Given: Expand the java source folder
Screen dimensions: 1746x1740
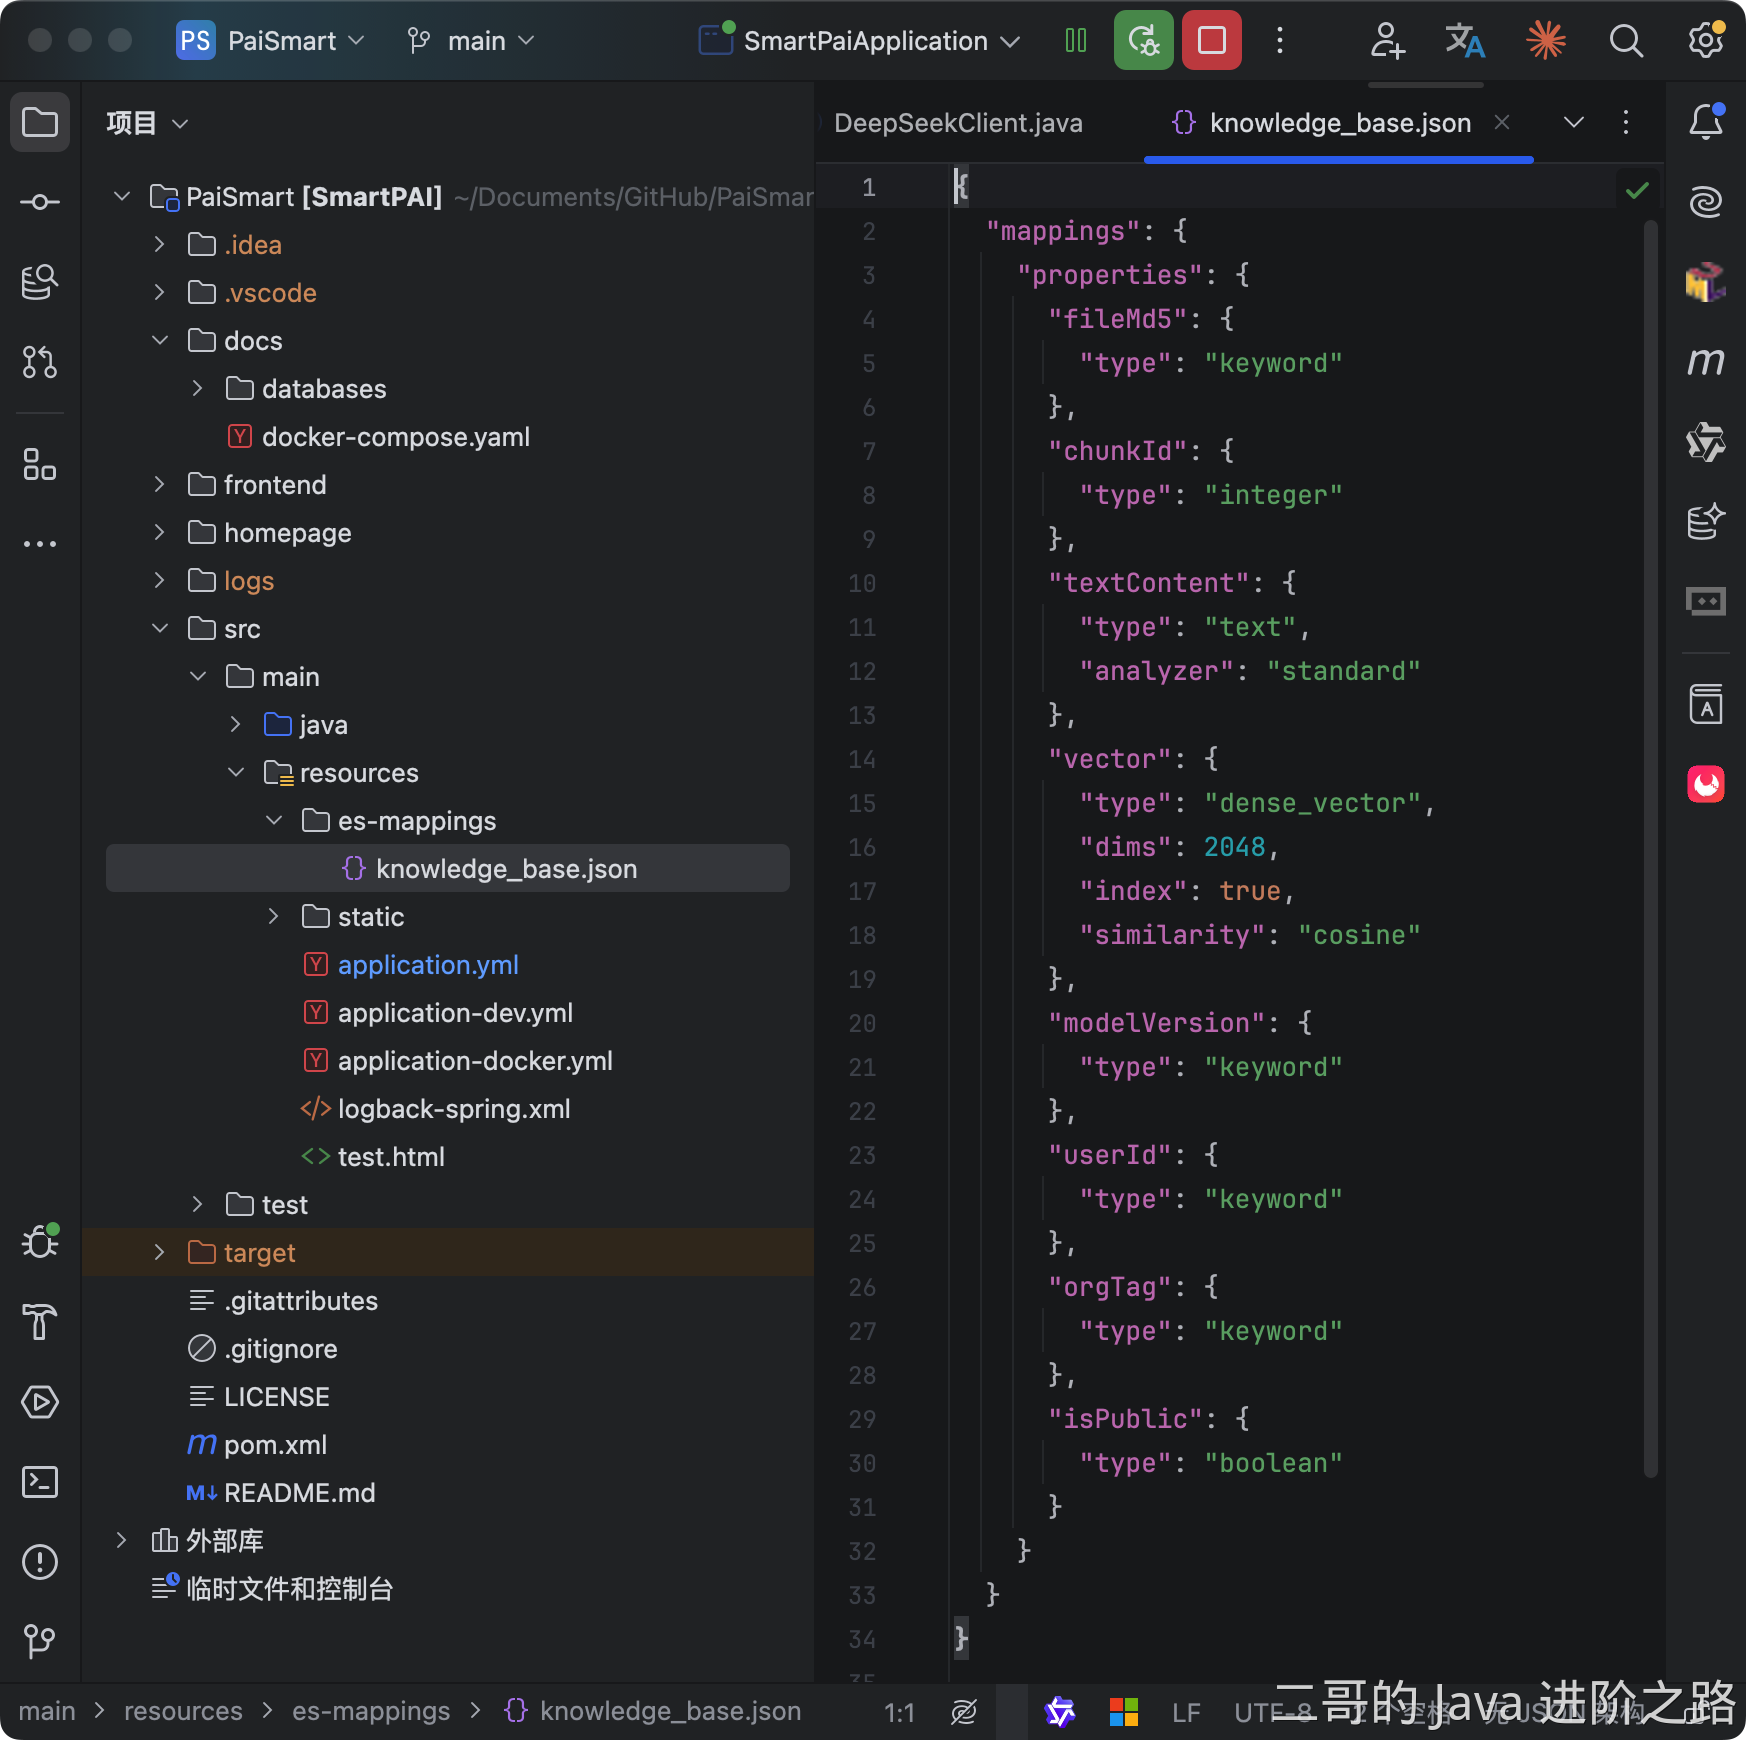Looking at the screenshot, I should [x=235, y=725].
